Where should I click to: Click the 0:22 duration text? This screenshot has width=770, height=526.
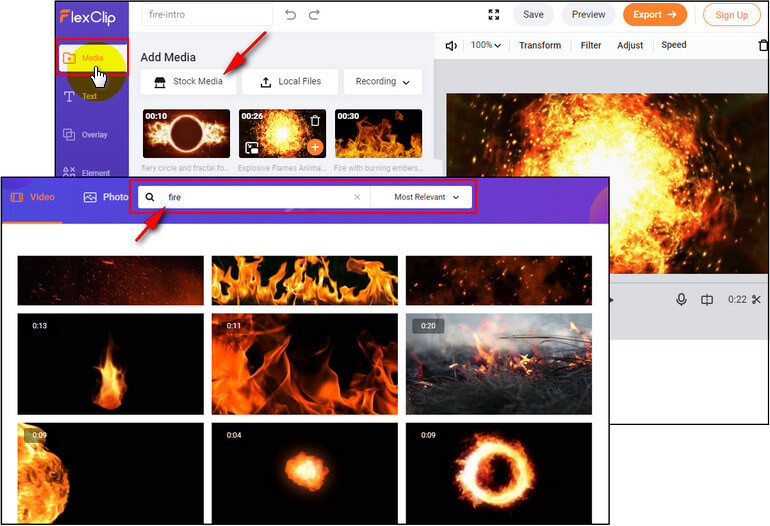point(737,300)
